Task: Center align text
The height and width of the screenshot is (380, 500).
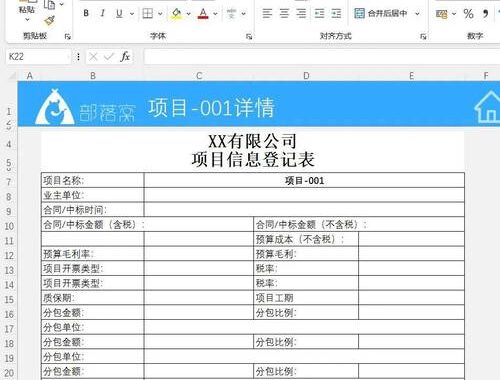Action: tap(284, 13)
